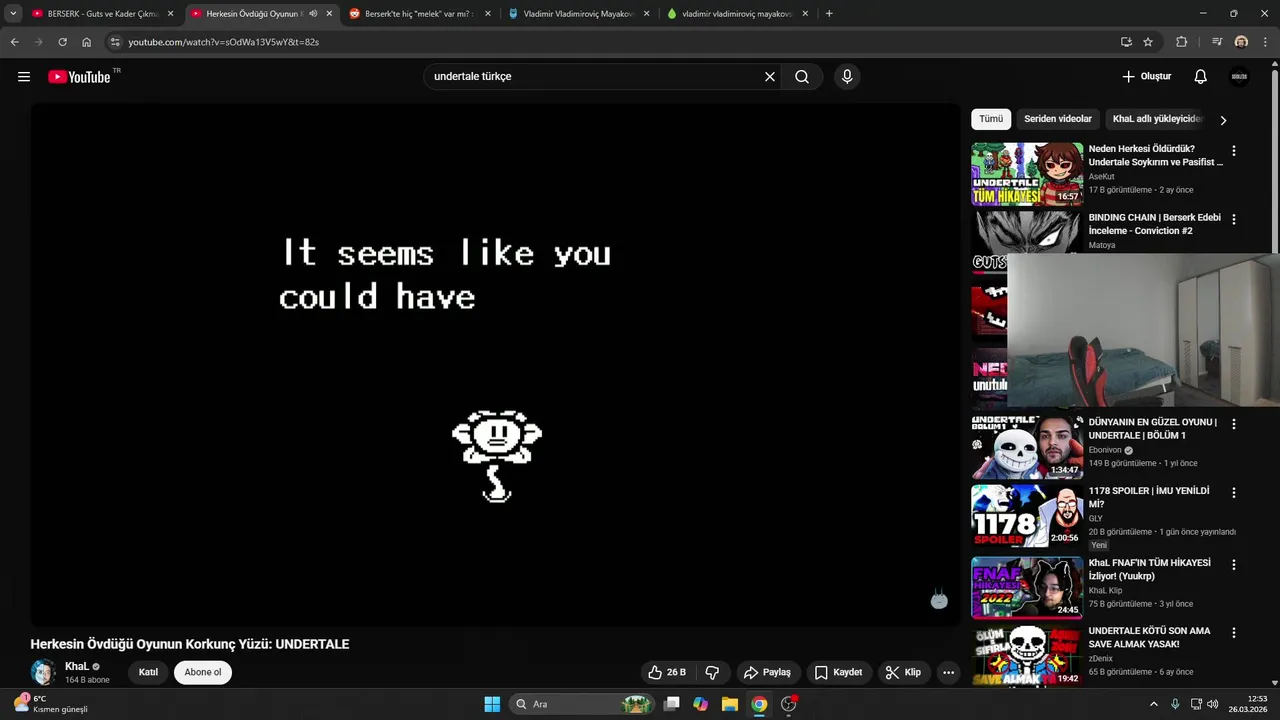
Task: Dislike the Undertale video
Action: pyautogui.click(x=713, y=672)
